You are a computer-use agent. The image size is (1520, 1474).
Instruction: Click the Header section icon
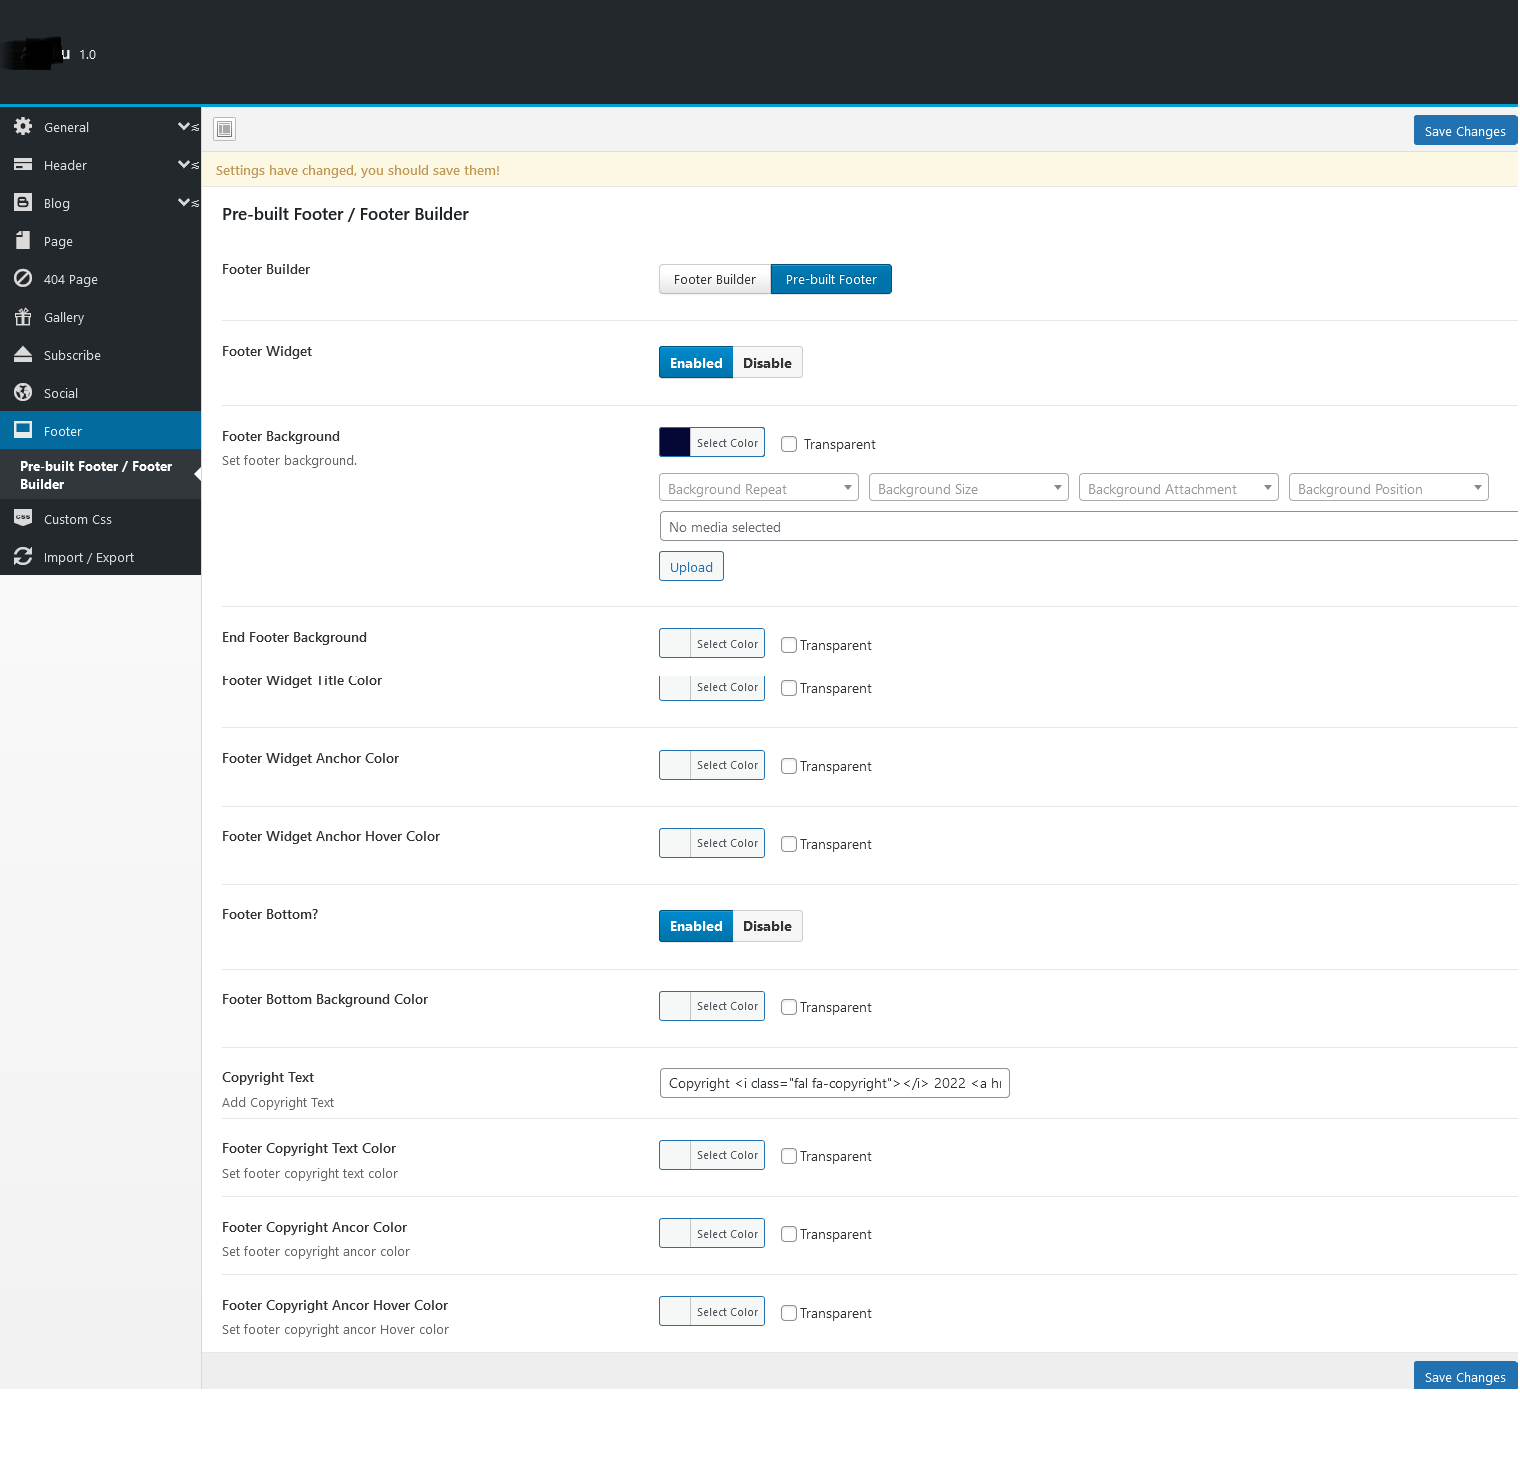pyautogui.click(x=23, y=165)
